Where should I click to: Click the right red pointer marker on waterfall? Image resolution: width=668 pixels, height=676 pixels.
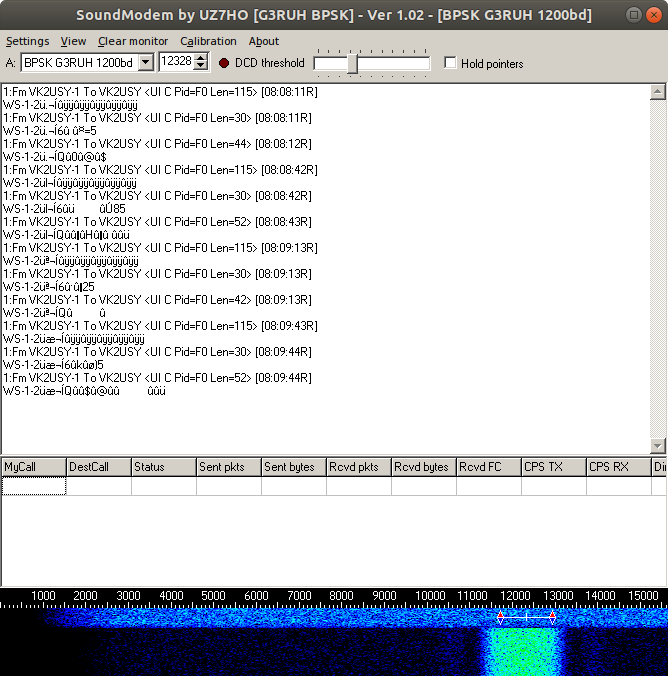pyautogui.click(x=553, y=617)
